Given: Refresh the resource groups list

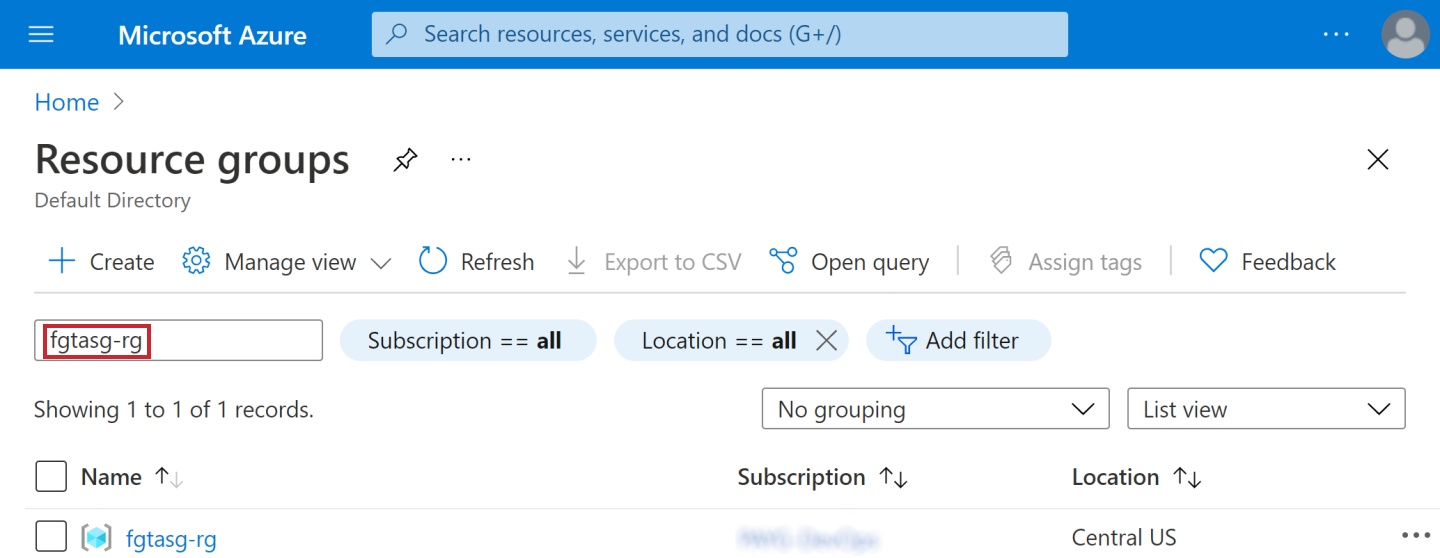Looking at the screenshot, I should point(497,262).
